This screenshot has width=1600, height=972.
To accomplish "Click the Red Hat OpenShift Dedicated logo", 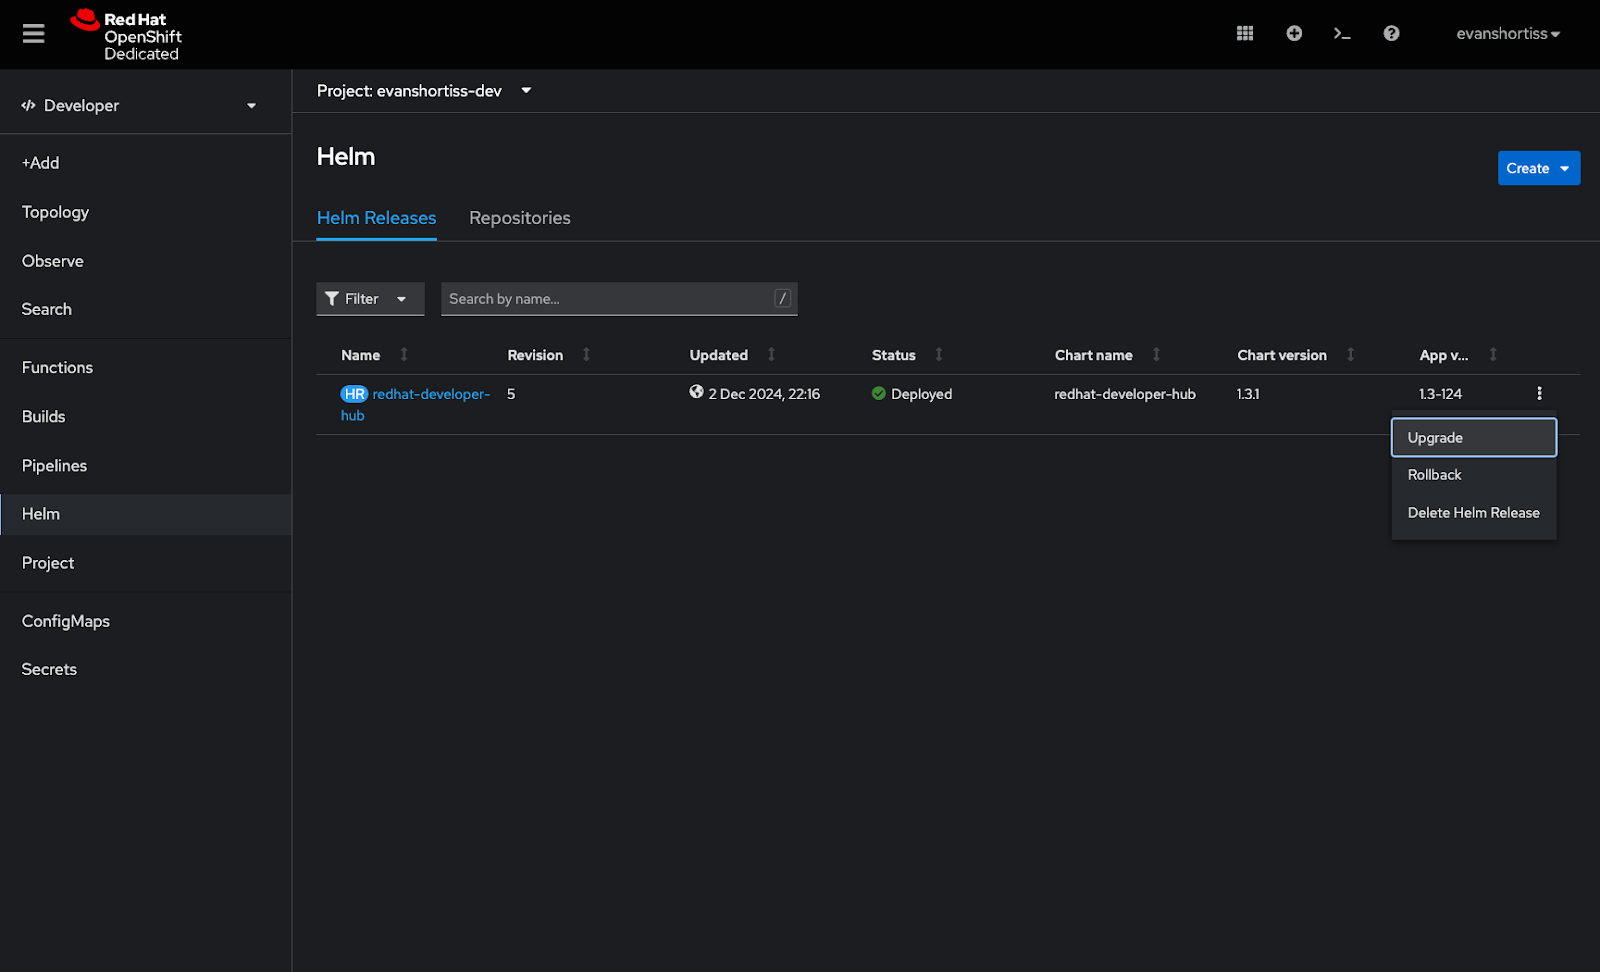I will pyautogui.click(x=126, y=35).
